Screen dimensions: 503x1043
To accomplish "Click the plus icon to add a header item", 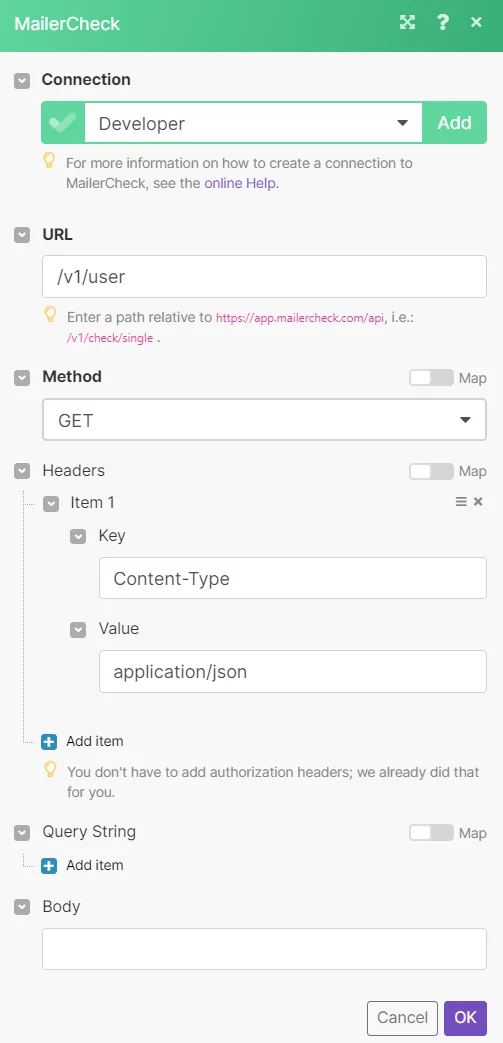I will click(49, 742).
